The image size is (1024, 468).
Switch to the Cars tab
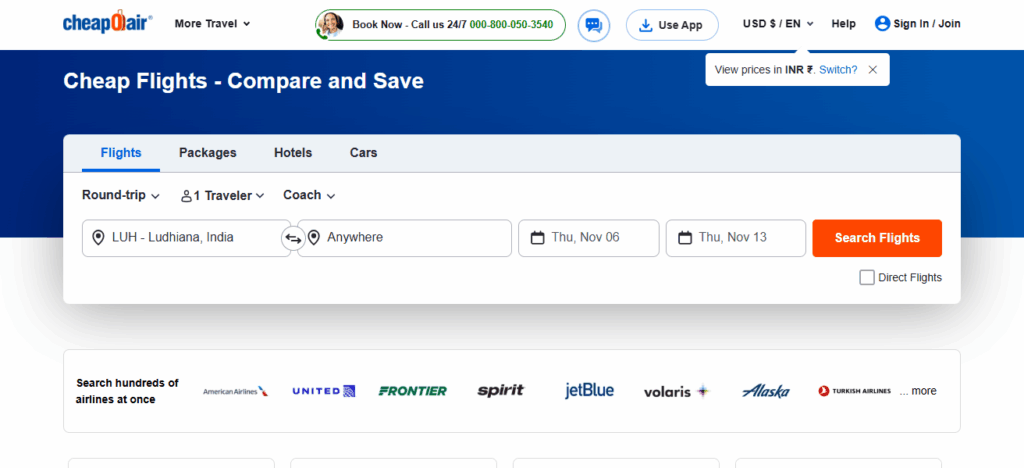pos(363,153)
